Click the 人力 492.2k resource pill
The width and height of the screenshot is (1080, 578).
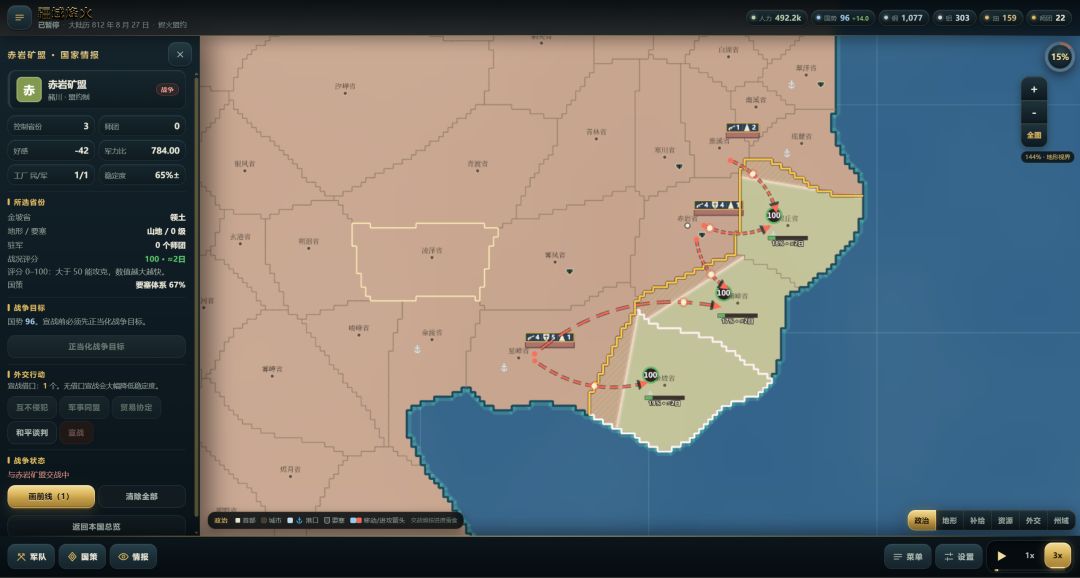coord(776,18)
